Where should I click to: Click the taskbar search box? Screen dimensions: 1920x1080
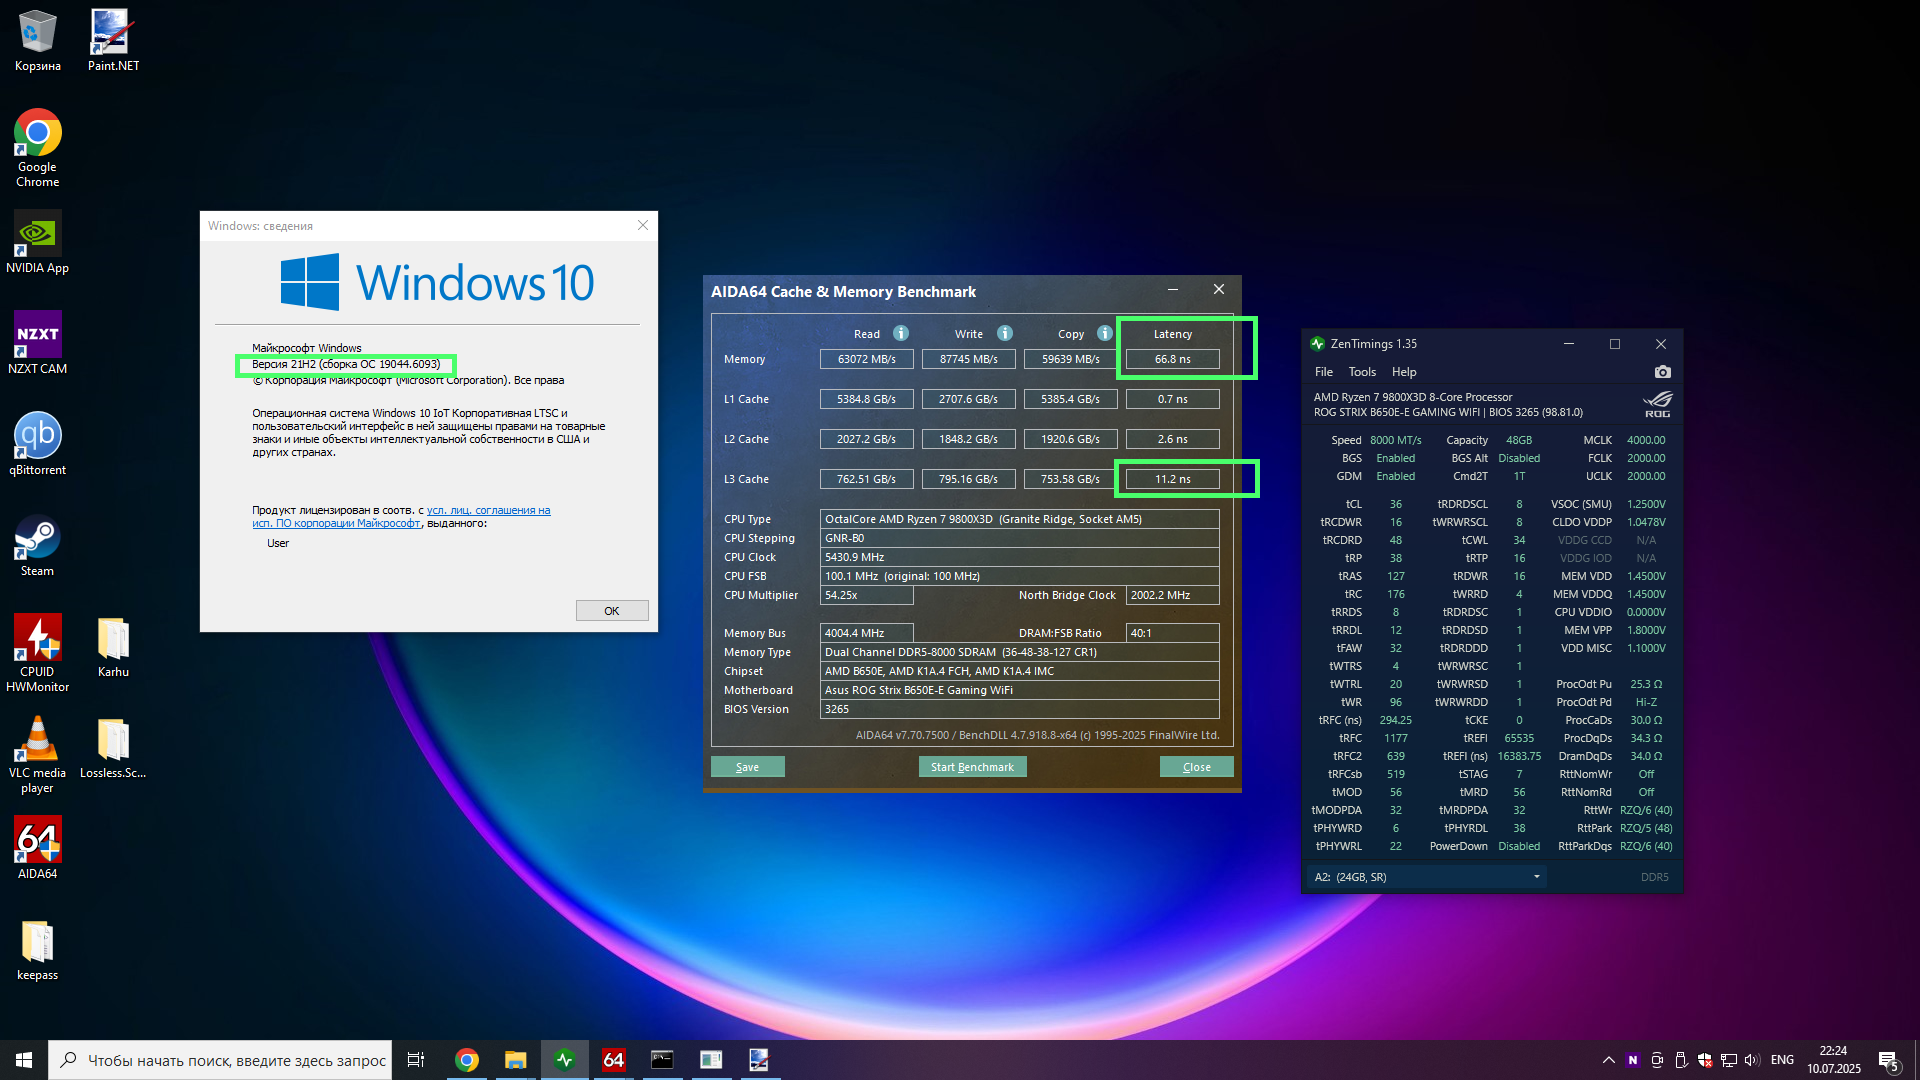(220, 1060)
